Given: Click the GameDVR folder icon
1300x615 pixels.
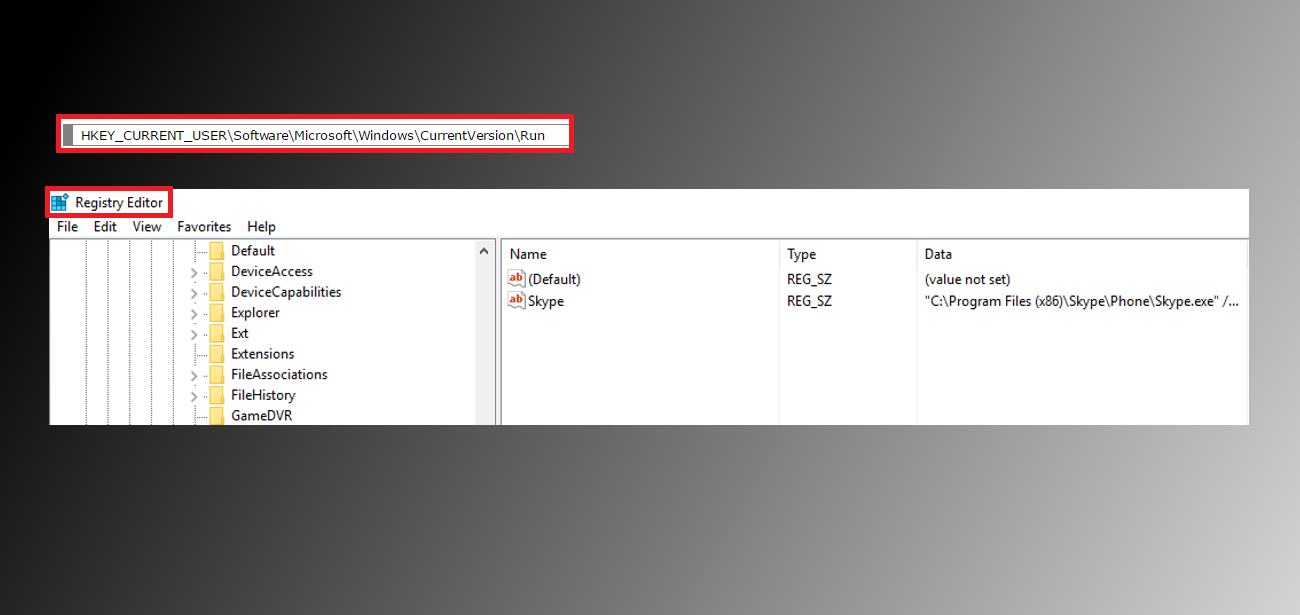Looking at the screenshot, I should pos(217,416).
